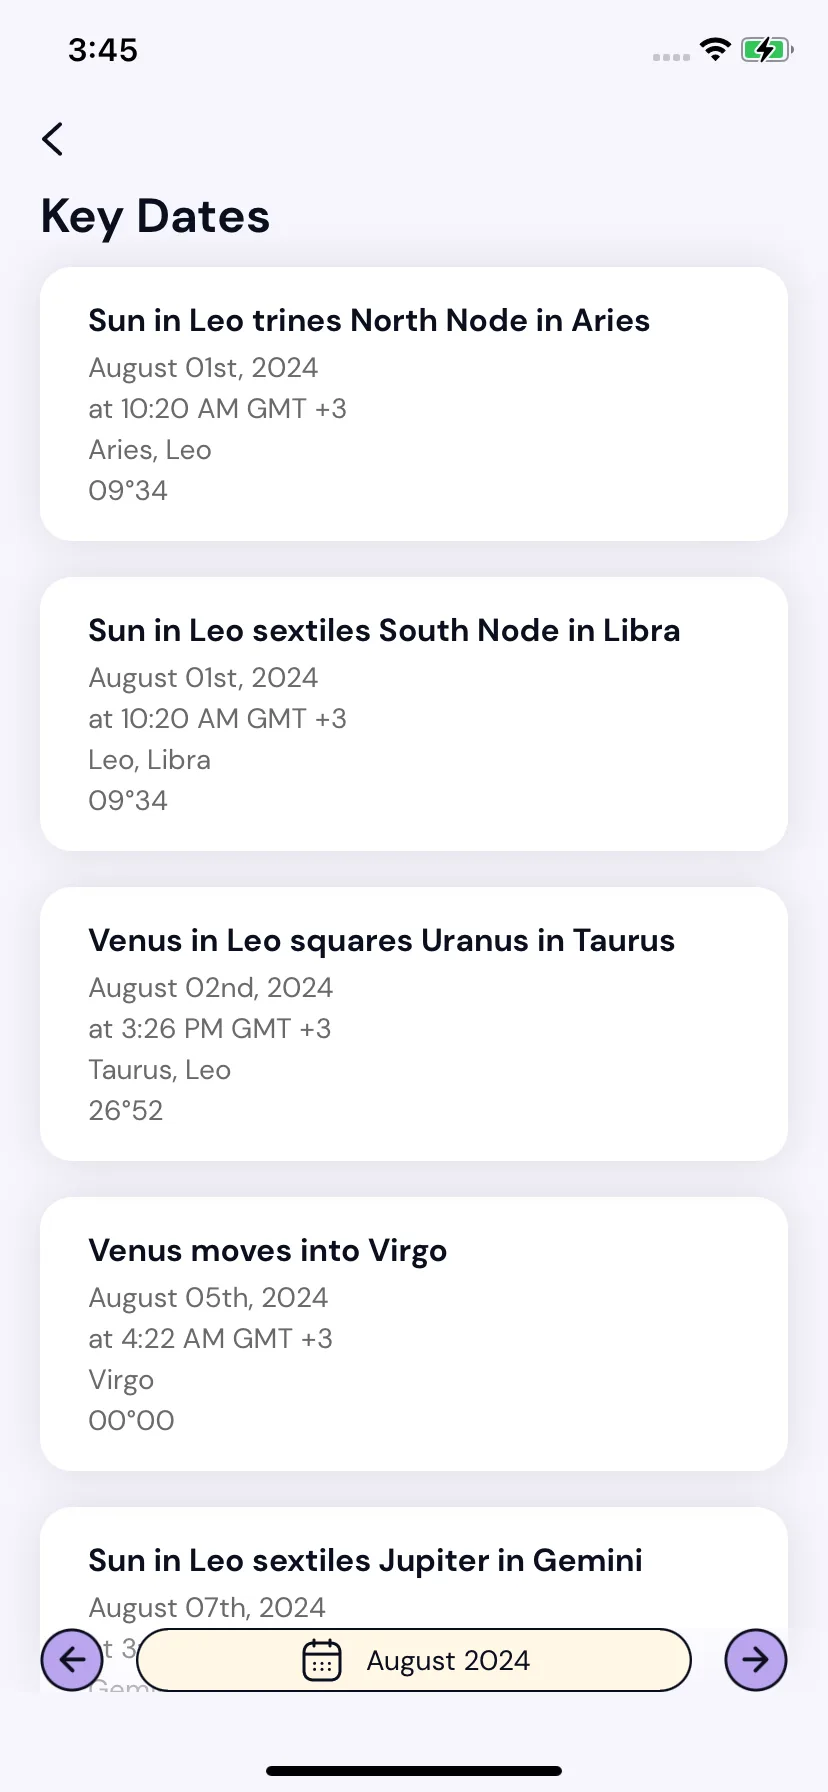Tap the Wi-Fi status icon
This screenshot has height=1792, width=828.
click(715, 49)
